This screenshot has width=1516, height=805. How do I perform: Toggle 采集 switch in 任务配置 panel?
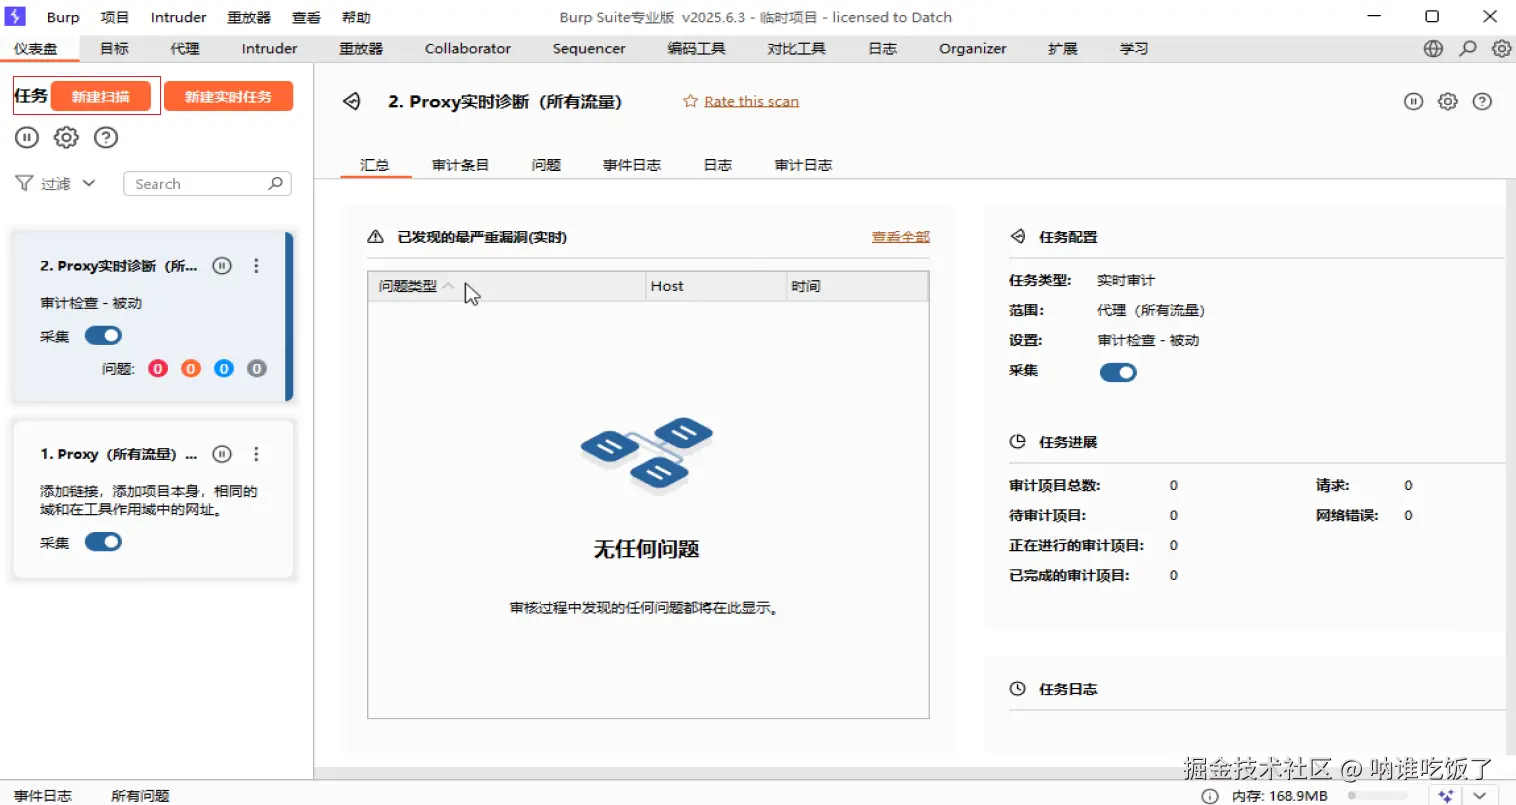[1118, 372]
